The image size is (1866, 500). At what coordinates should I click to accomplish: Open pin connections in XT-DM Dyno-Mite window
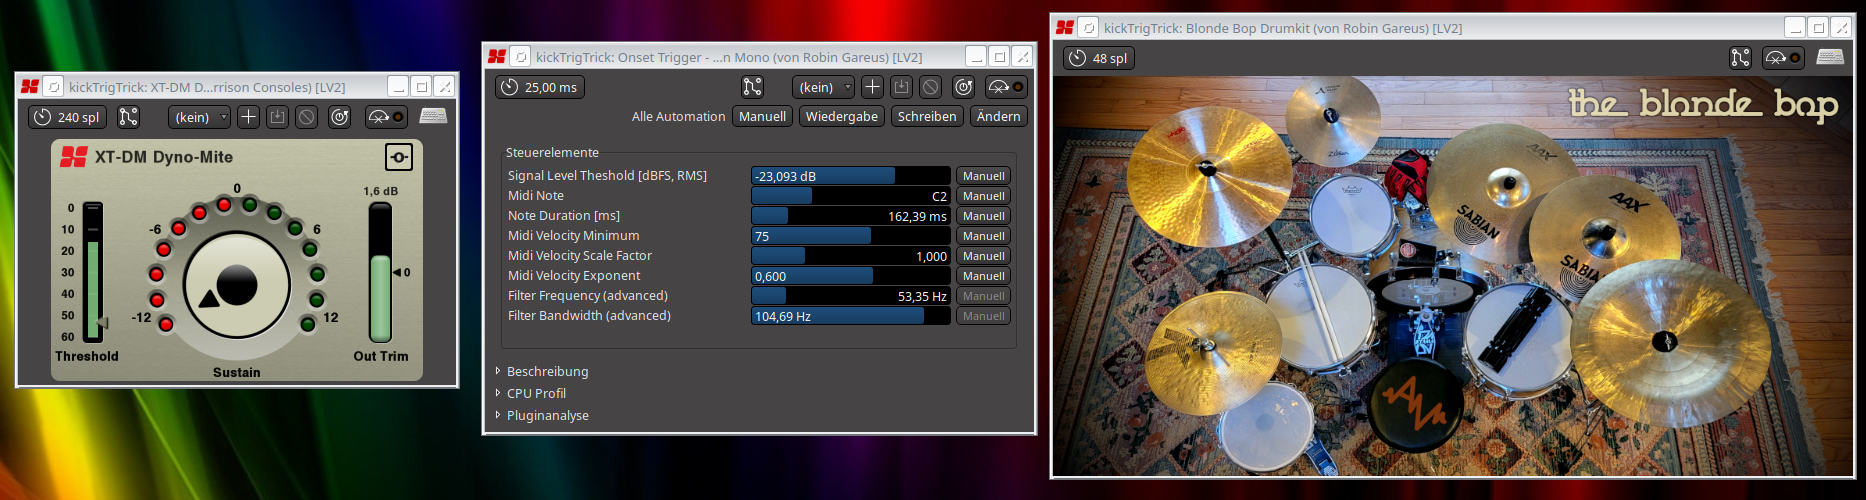pyautogui.click(x=129, y=117)
